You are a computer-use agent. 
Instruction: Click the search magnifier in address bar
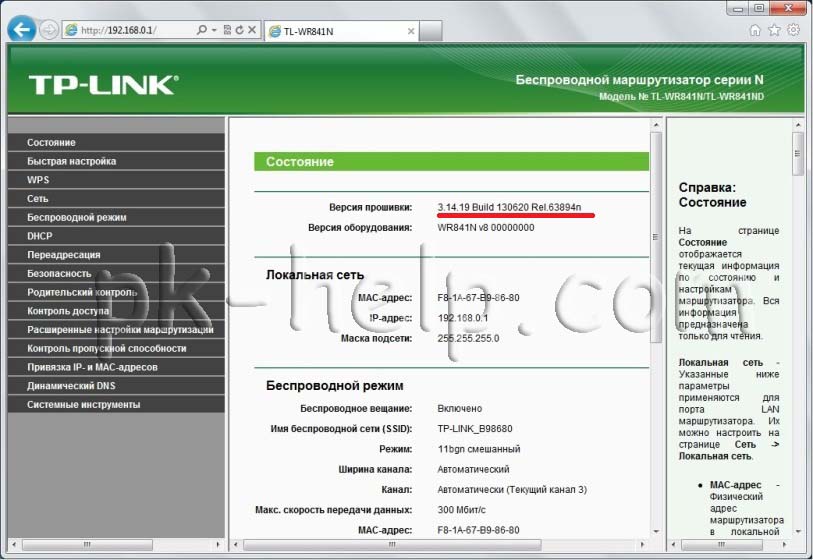[202, 30]
